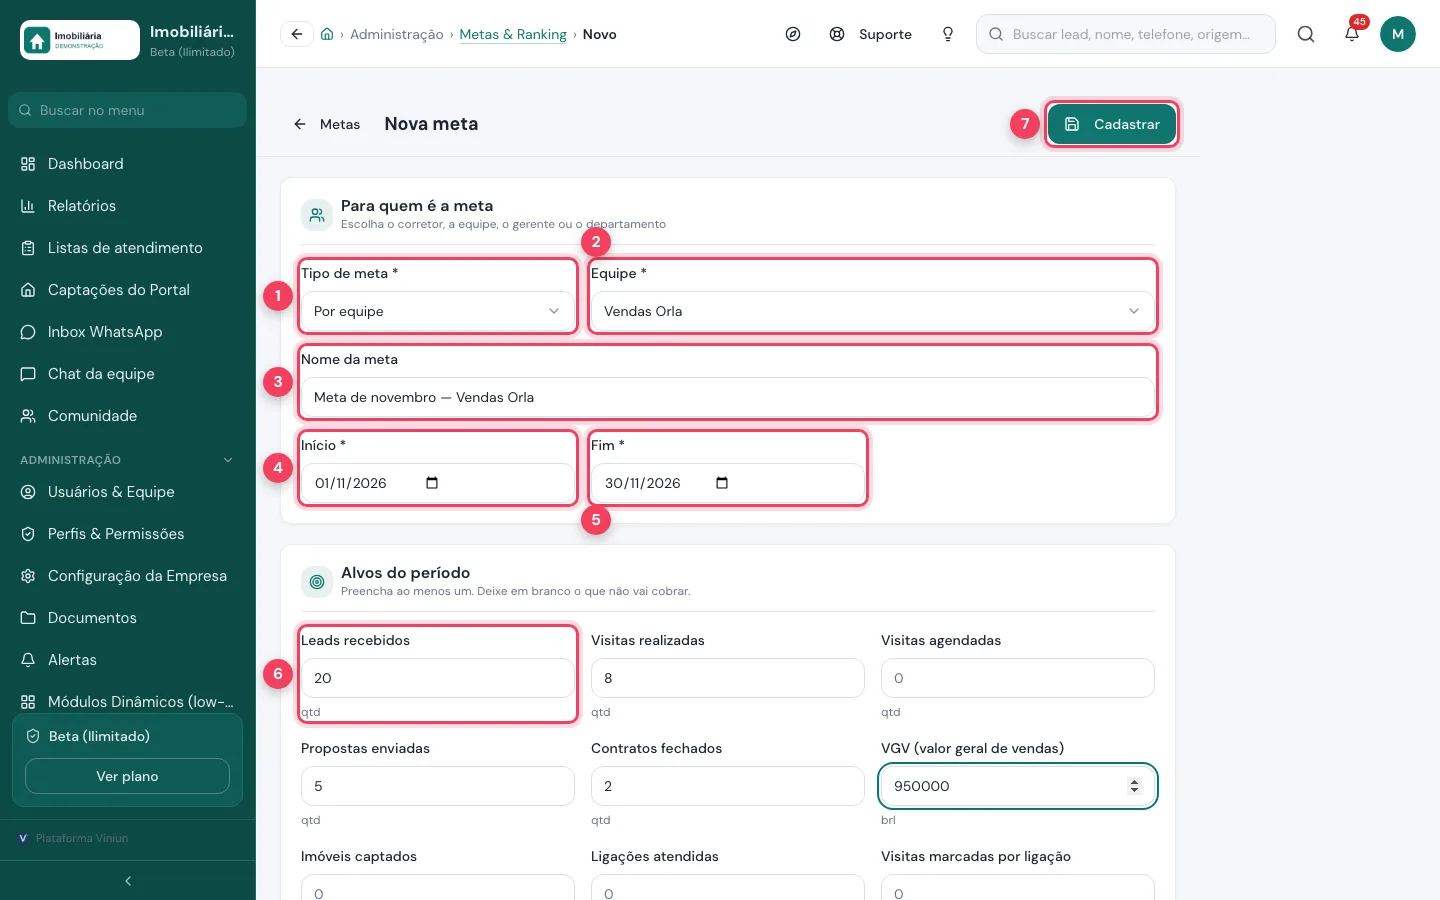This screenshot has height=900, width=1440.
Task: Click the Imobiliária logo in sidebar
Action: [x=80, y=40]
